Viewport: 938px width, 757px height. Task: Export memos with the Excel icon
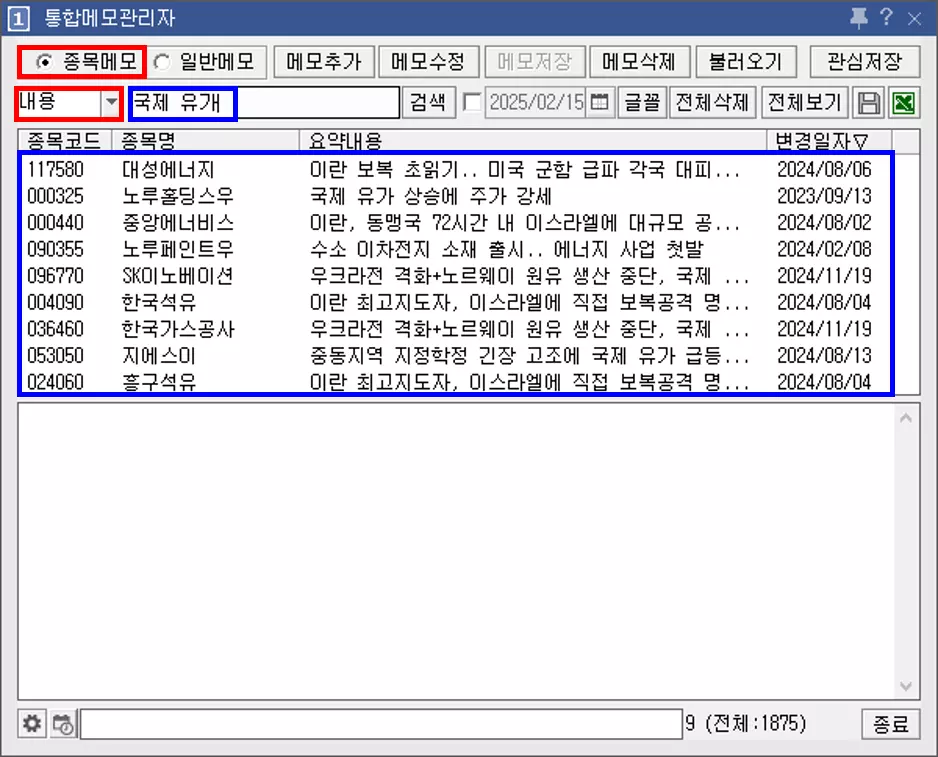pyautogui.click(x=904, y=103)
